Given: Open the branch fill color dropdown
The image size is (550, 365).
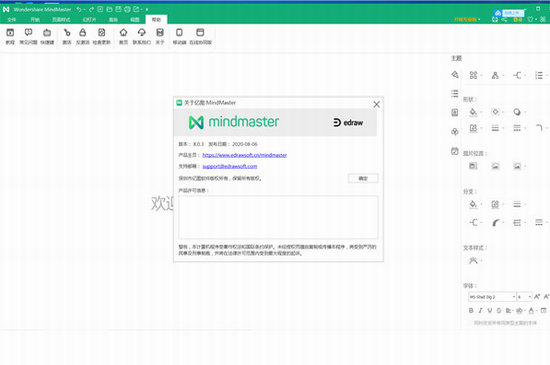Looking at the screenshot, I should tap(475, 204).
